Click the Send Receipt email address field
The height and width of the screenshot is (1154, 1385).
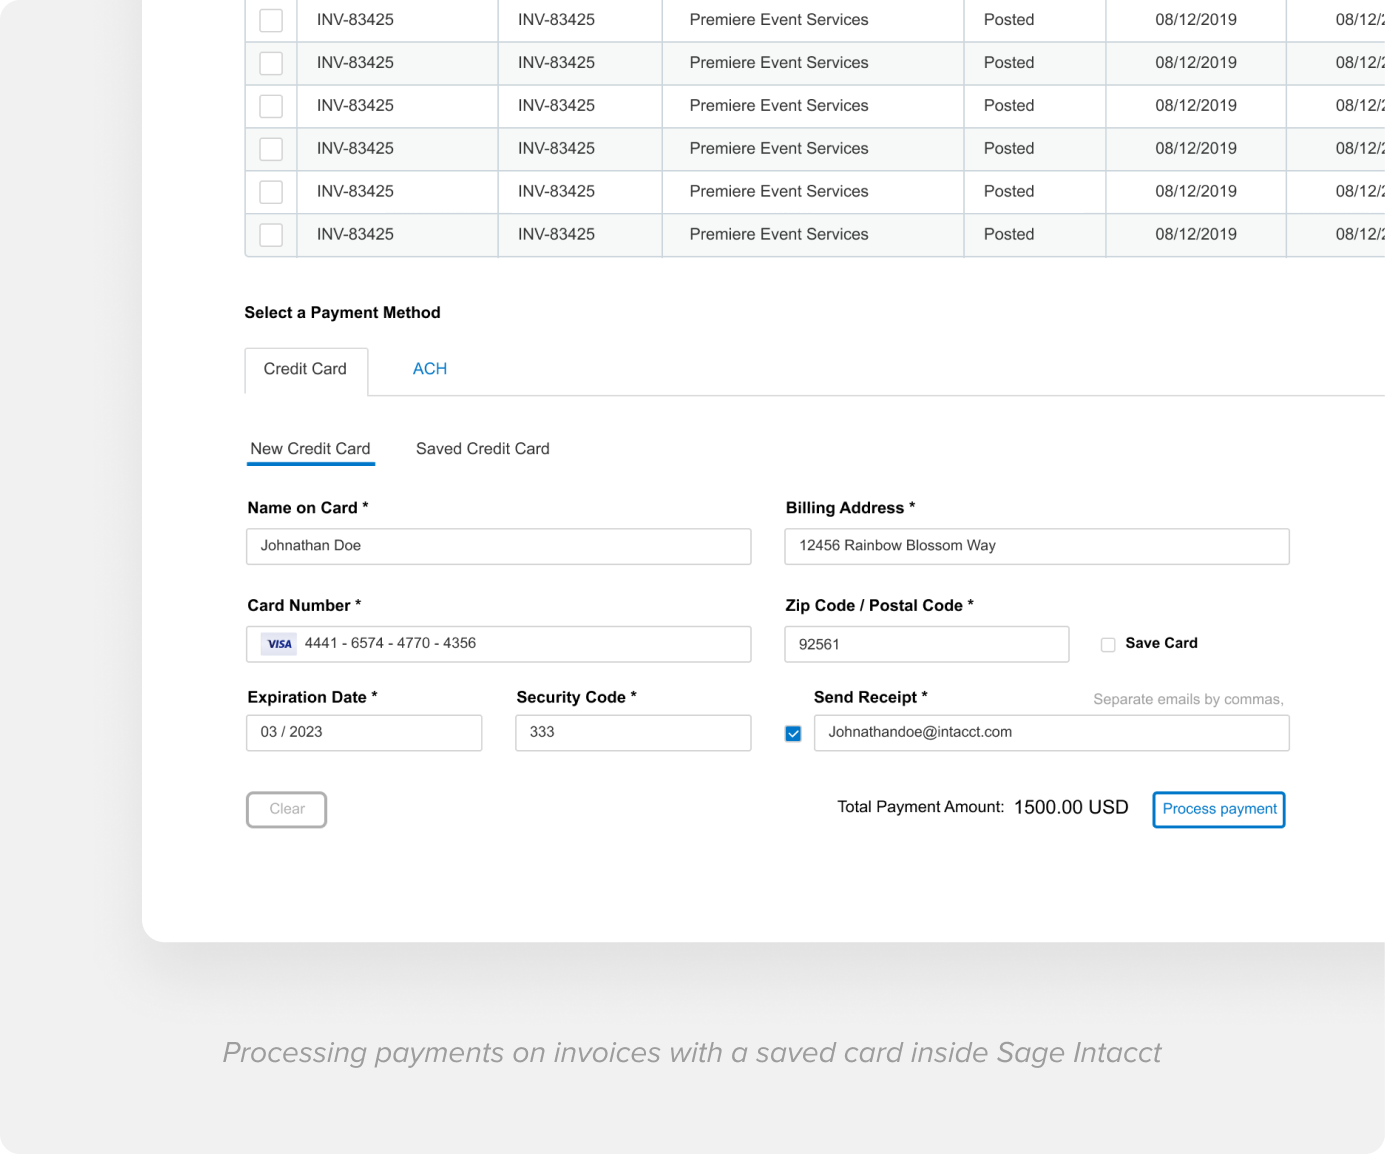click(x=1051, y=732)
